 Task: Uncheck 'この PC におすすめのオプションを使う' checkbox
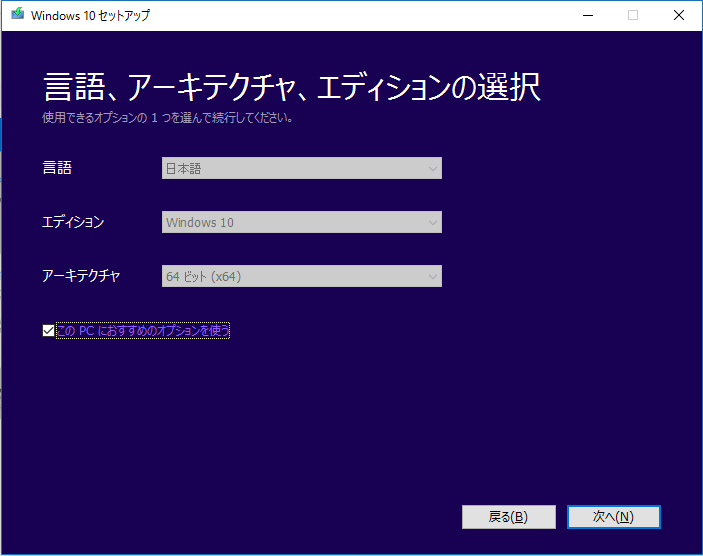coord(48,331)
